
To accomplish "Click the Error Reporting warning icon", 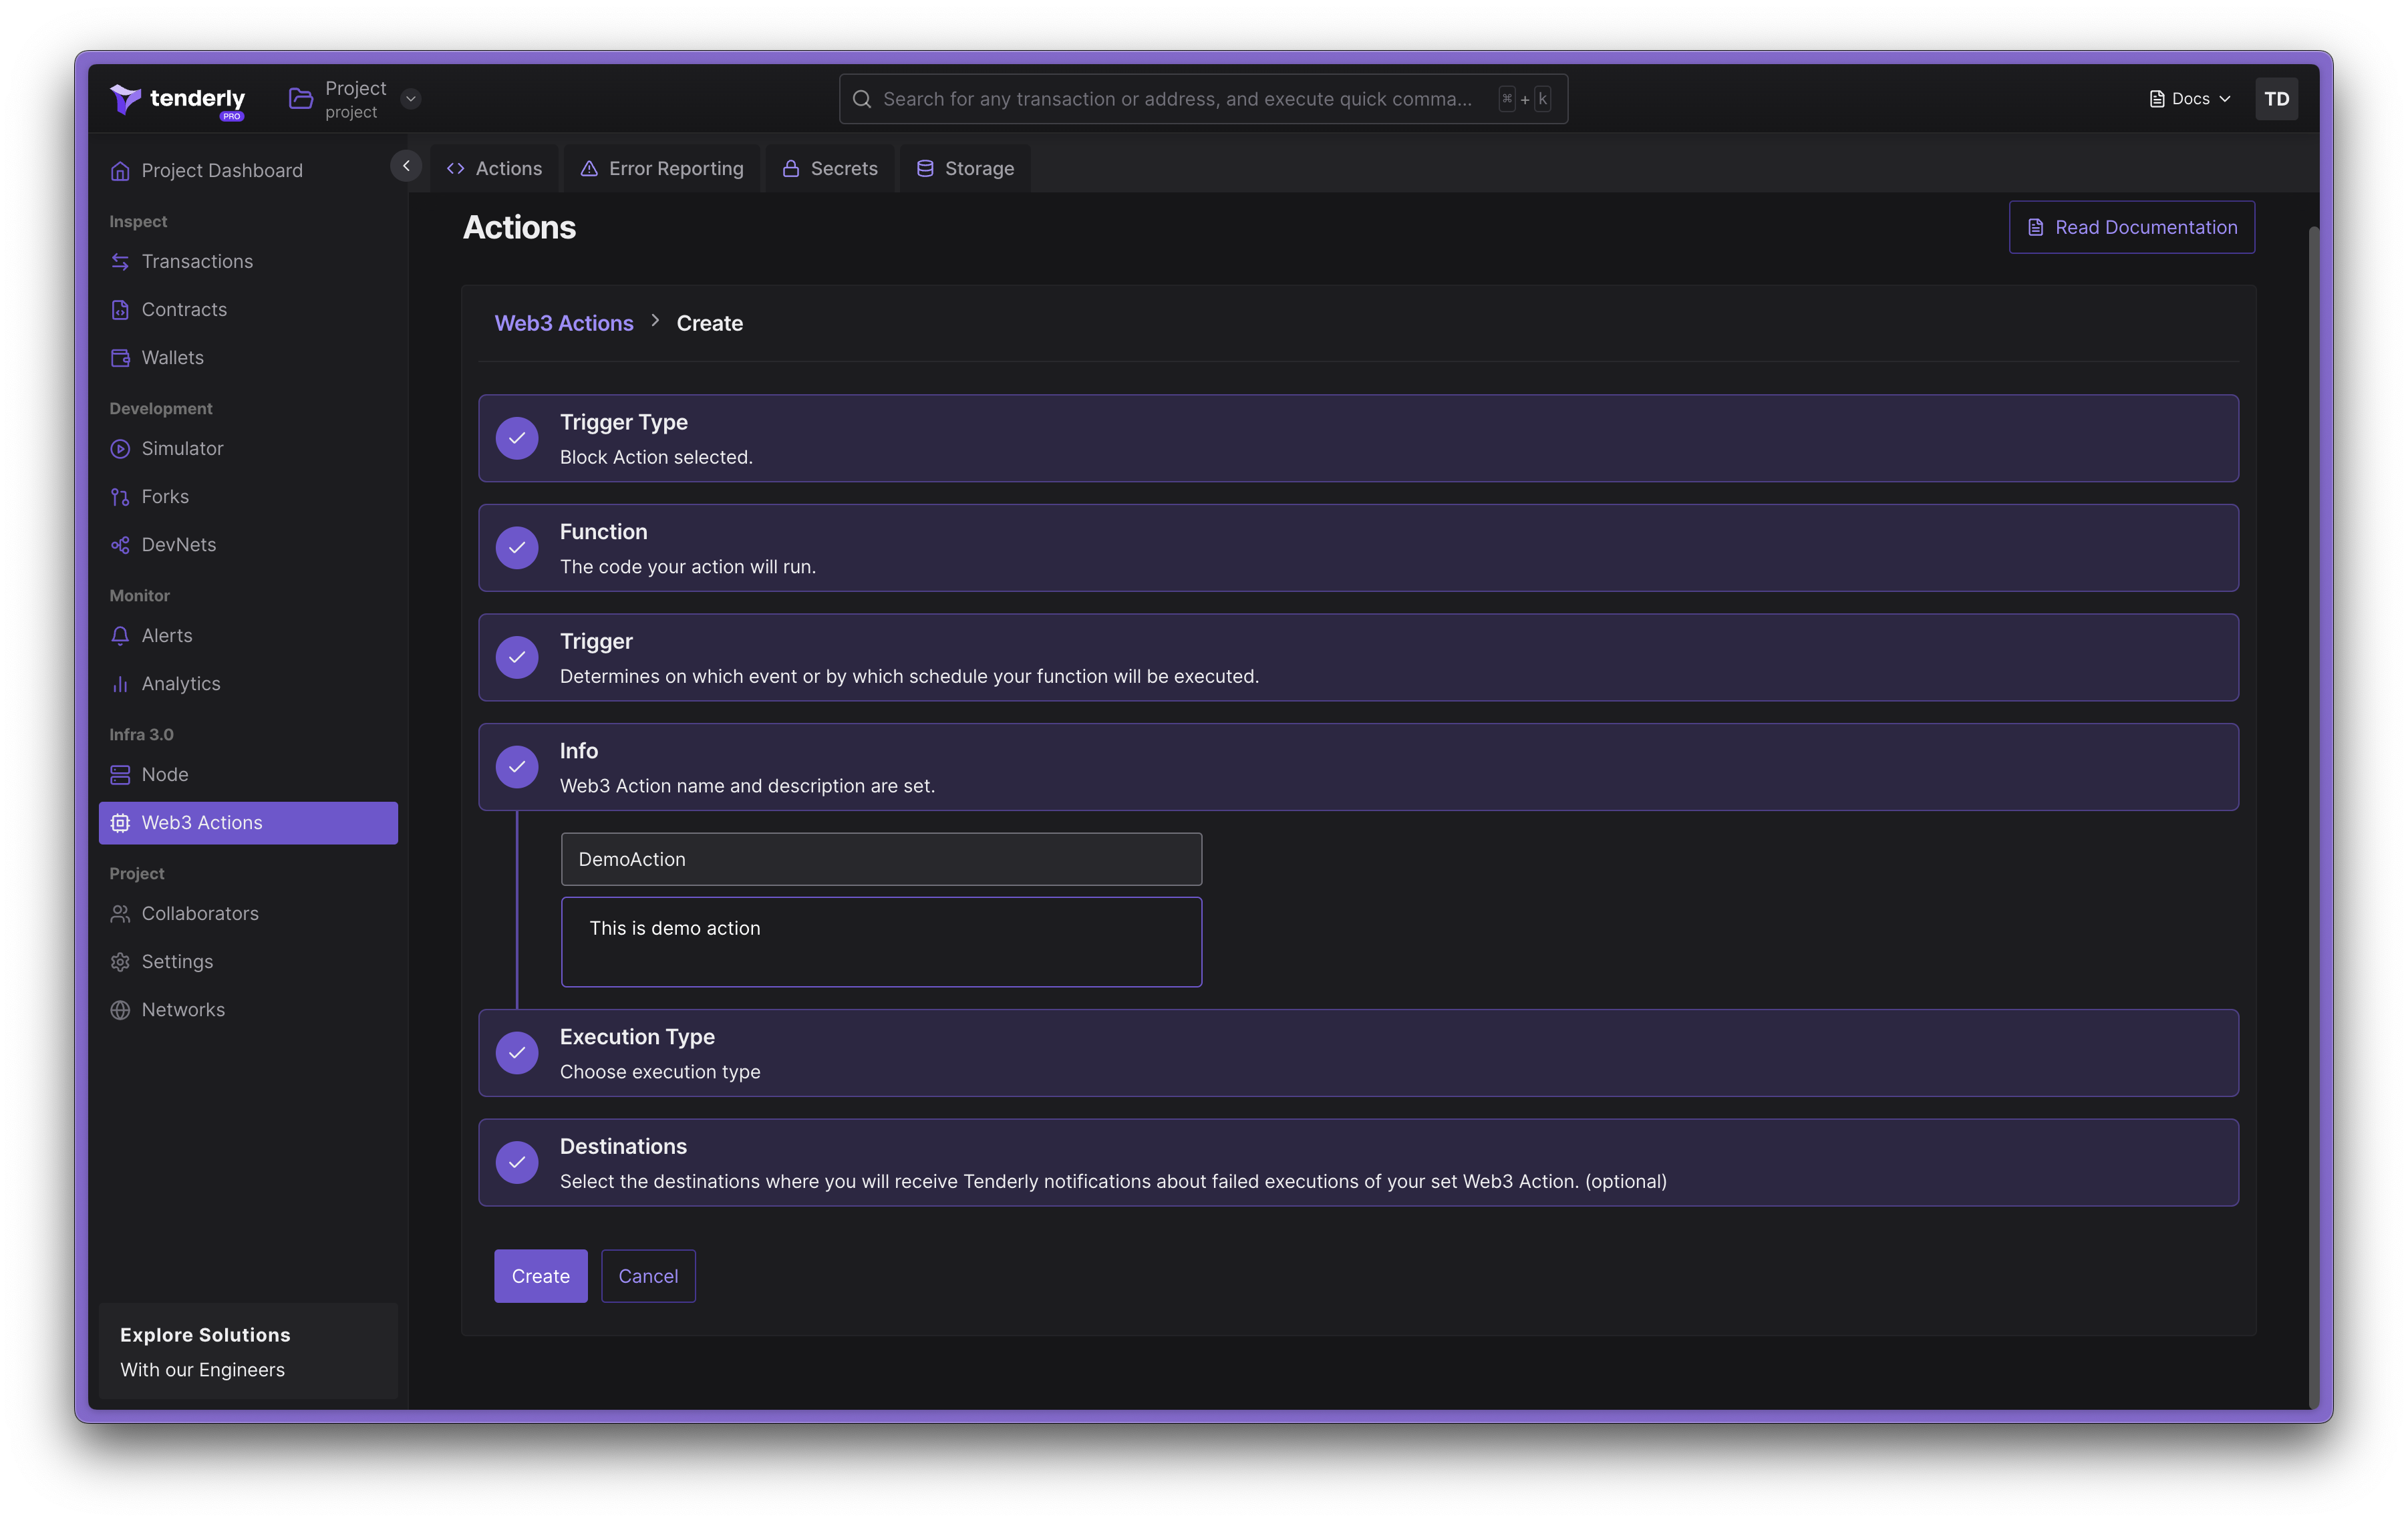I will 589,169.
